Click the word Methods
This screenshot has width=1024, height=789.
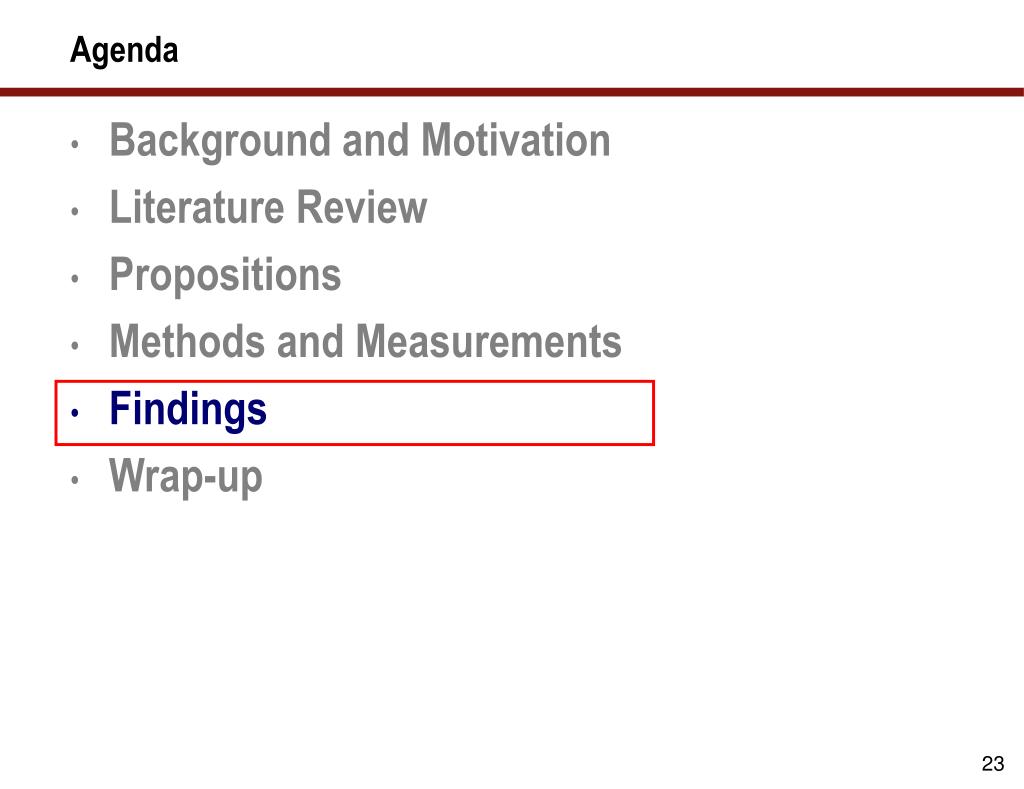tap(187, 341)
